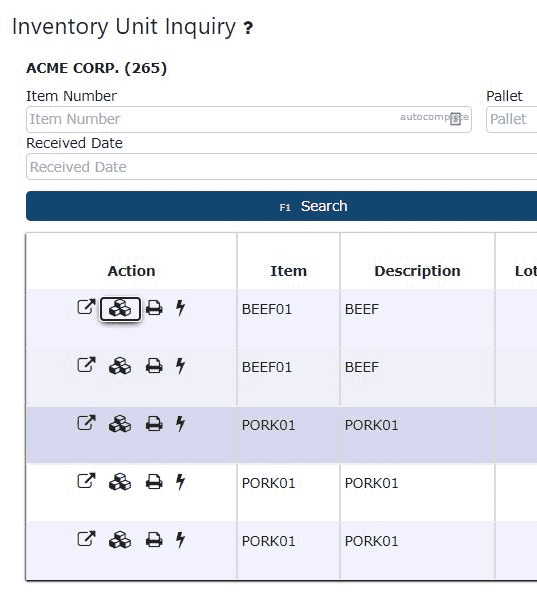
Task: Click the autocomplete icon in Item Number field
Action: coord(455,119)
